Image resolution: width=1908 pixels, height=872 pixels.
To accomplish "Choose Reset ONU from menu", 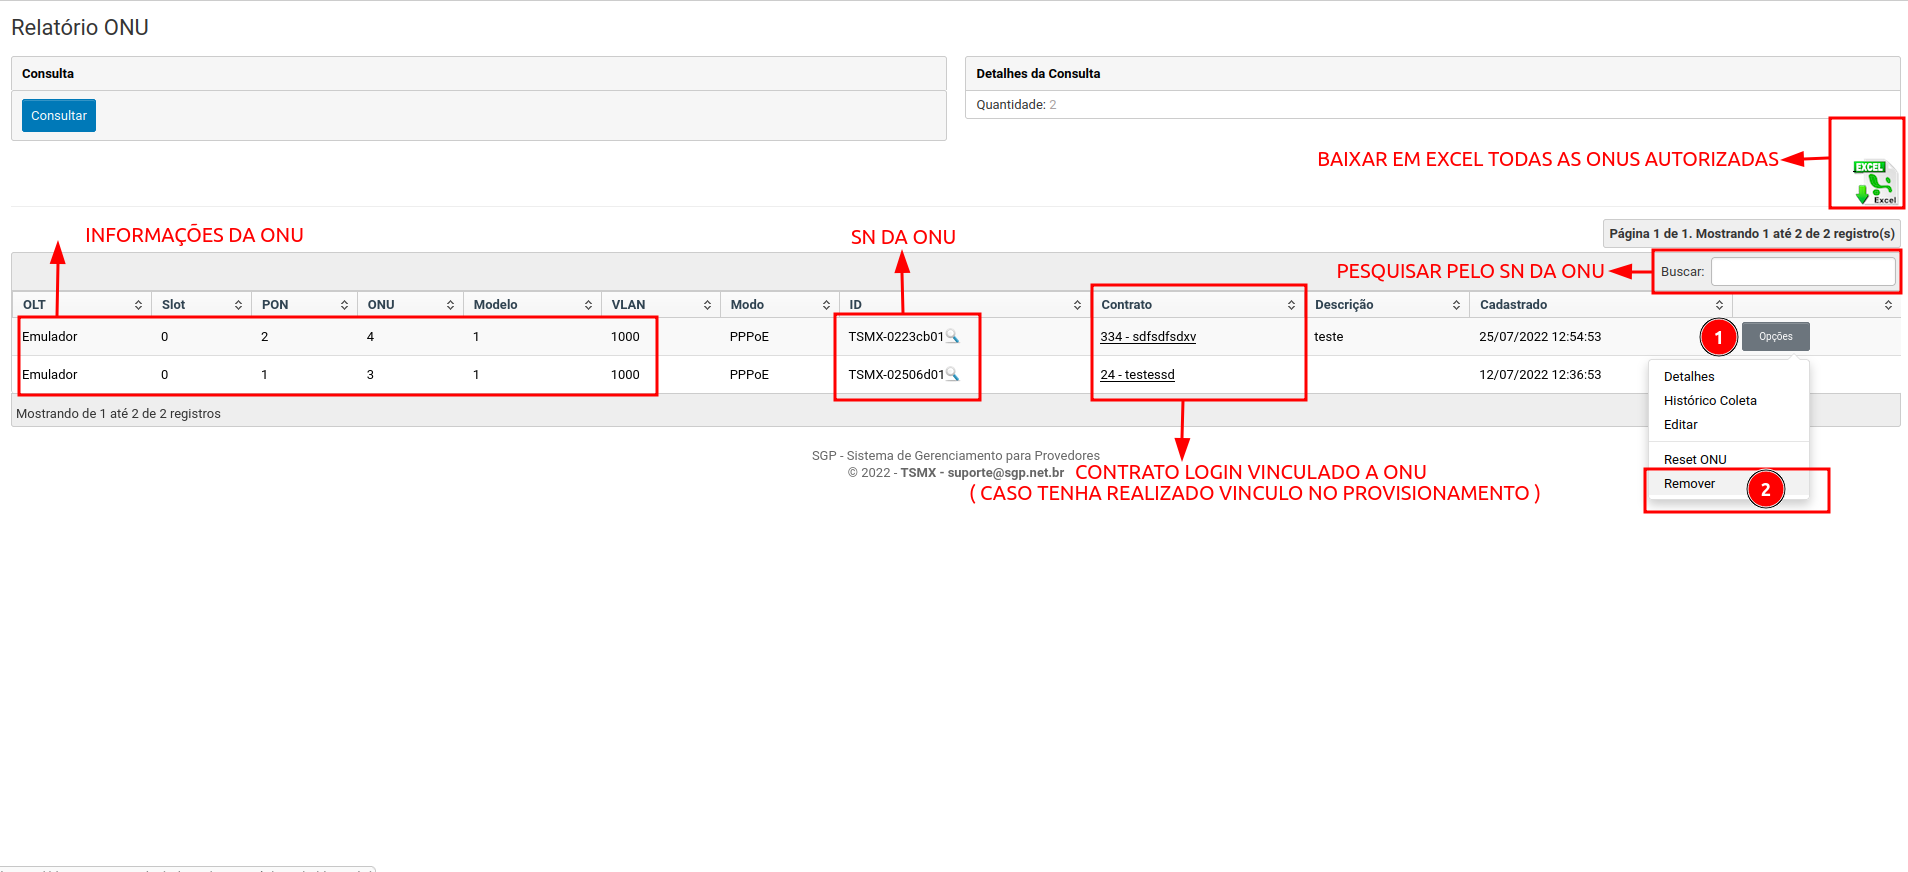I will click(1695, 460).
